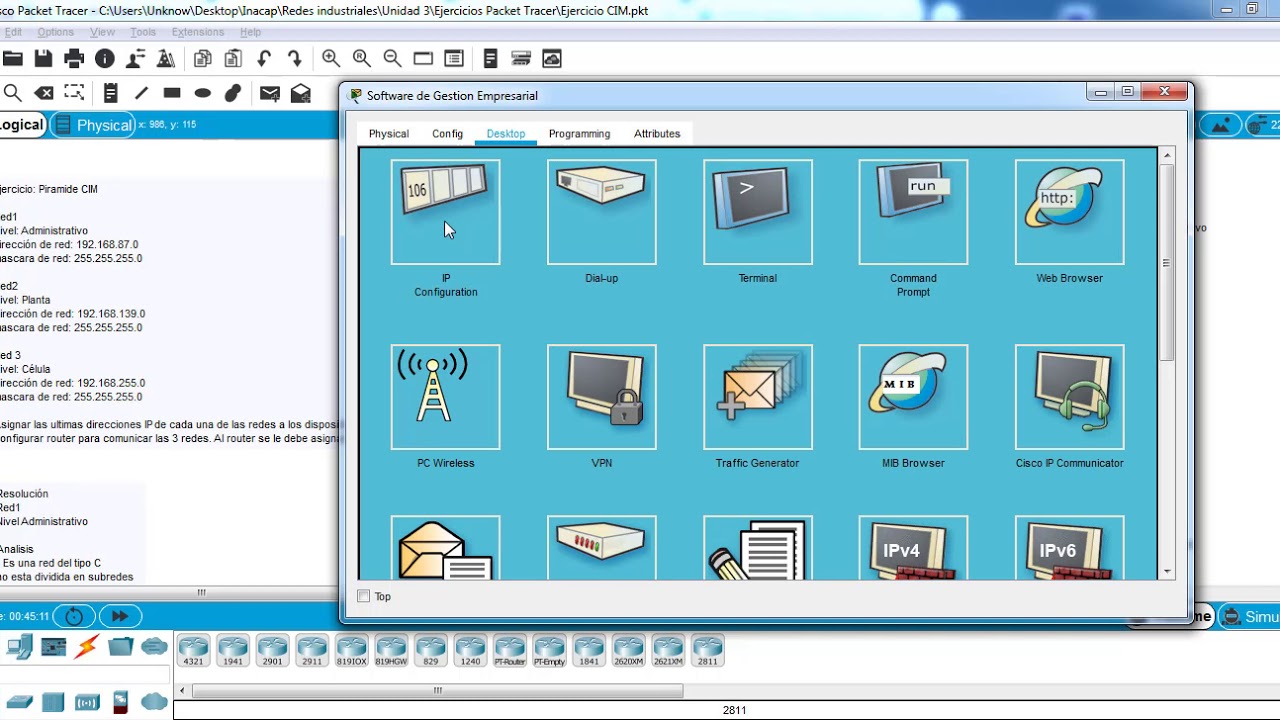Click the Fast Forward Time button
Image resolution: width=1280 pixels, height=720 pixels.
pos(120,616)
